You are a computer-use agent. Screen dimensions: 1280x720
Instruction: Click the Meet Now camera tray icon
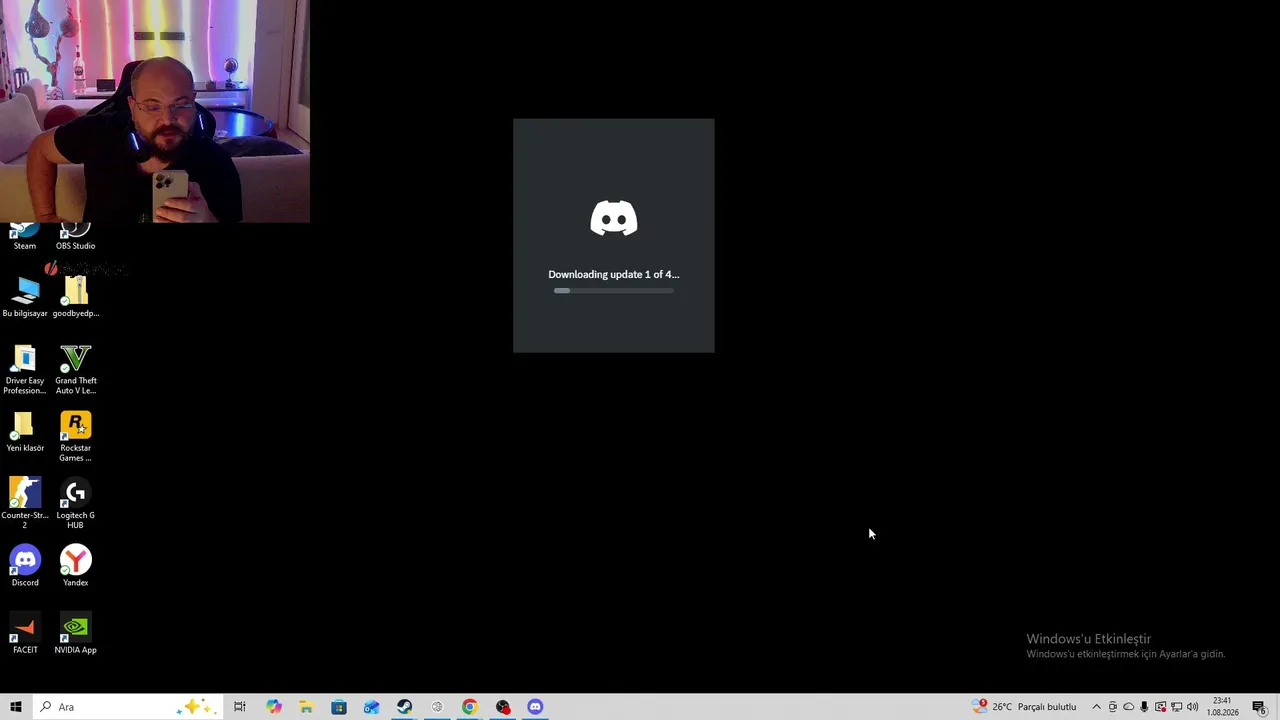(1112, 707)
